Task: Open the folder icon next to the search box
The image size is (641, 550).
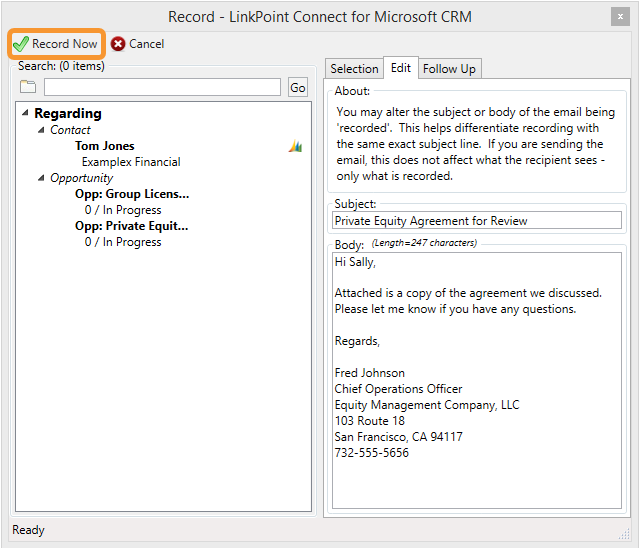Action: tap(28, 87)
